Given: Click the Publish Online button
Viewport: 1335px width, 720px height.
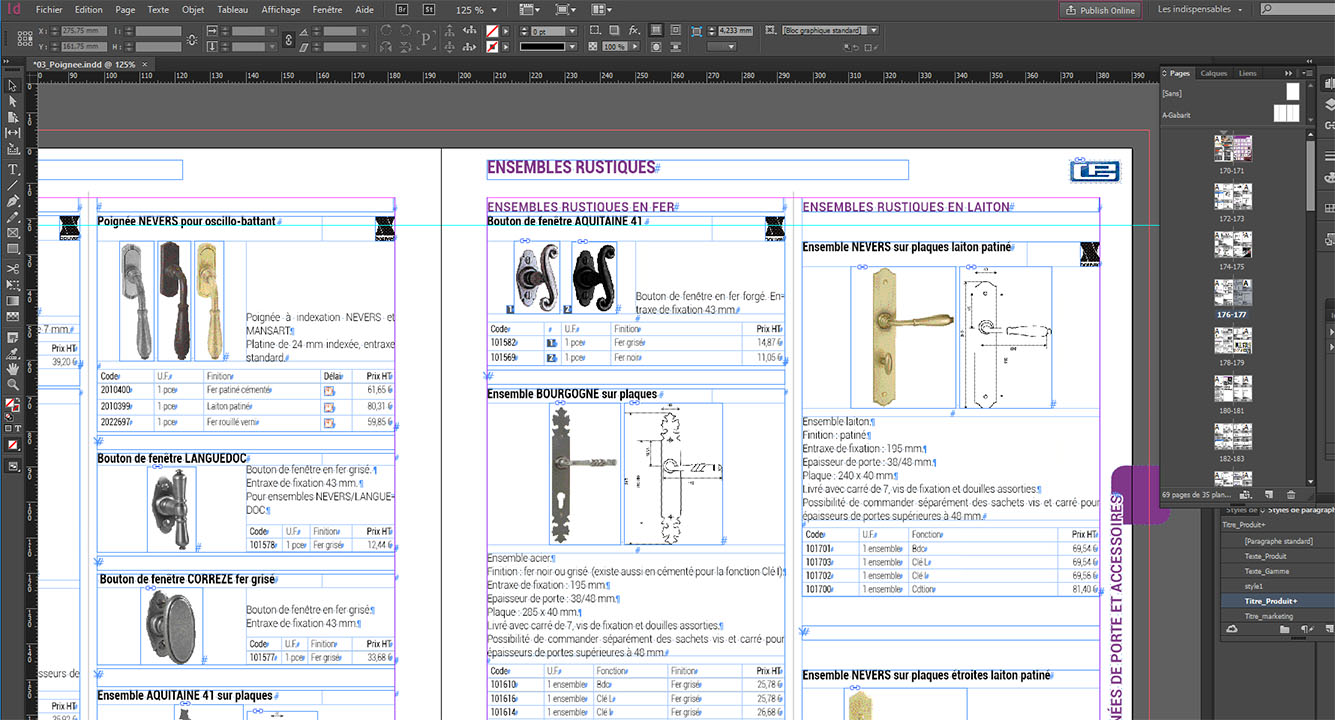Looking at the screenshot, I should pos(1100,10).
